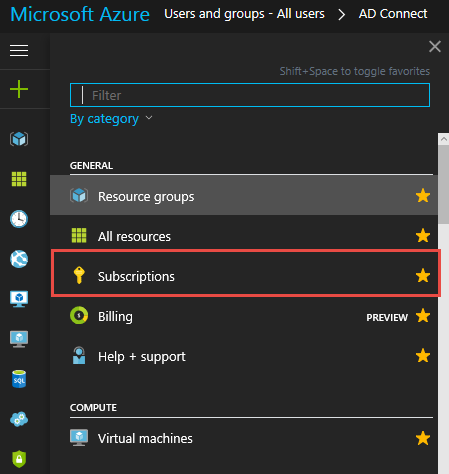Expand the hamburger menu in sidebar
449x474 pixels.
[19, 51]
